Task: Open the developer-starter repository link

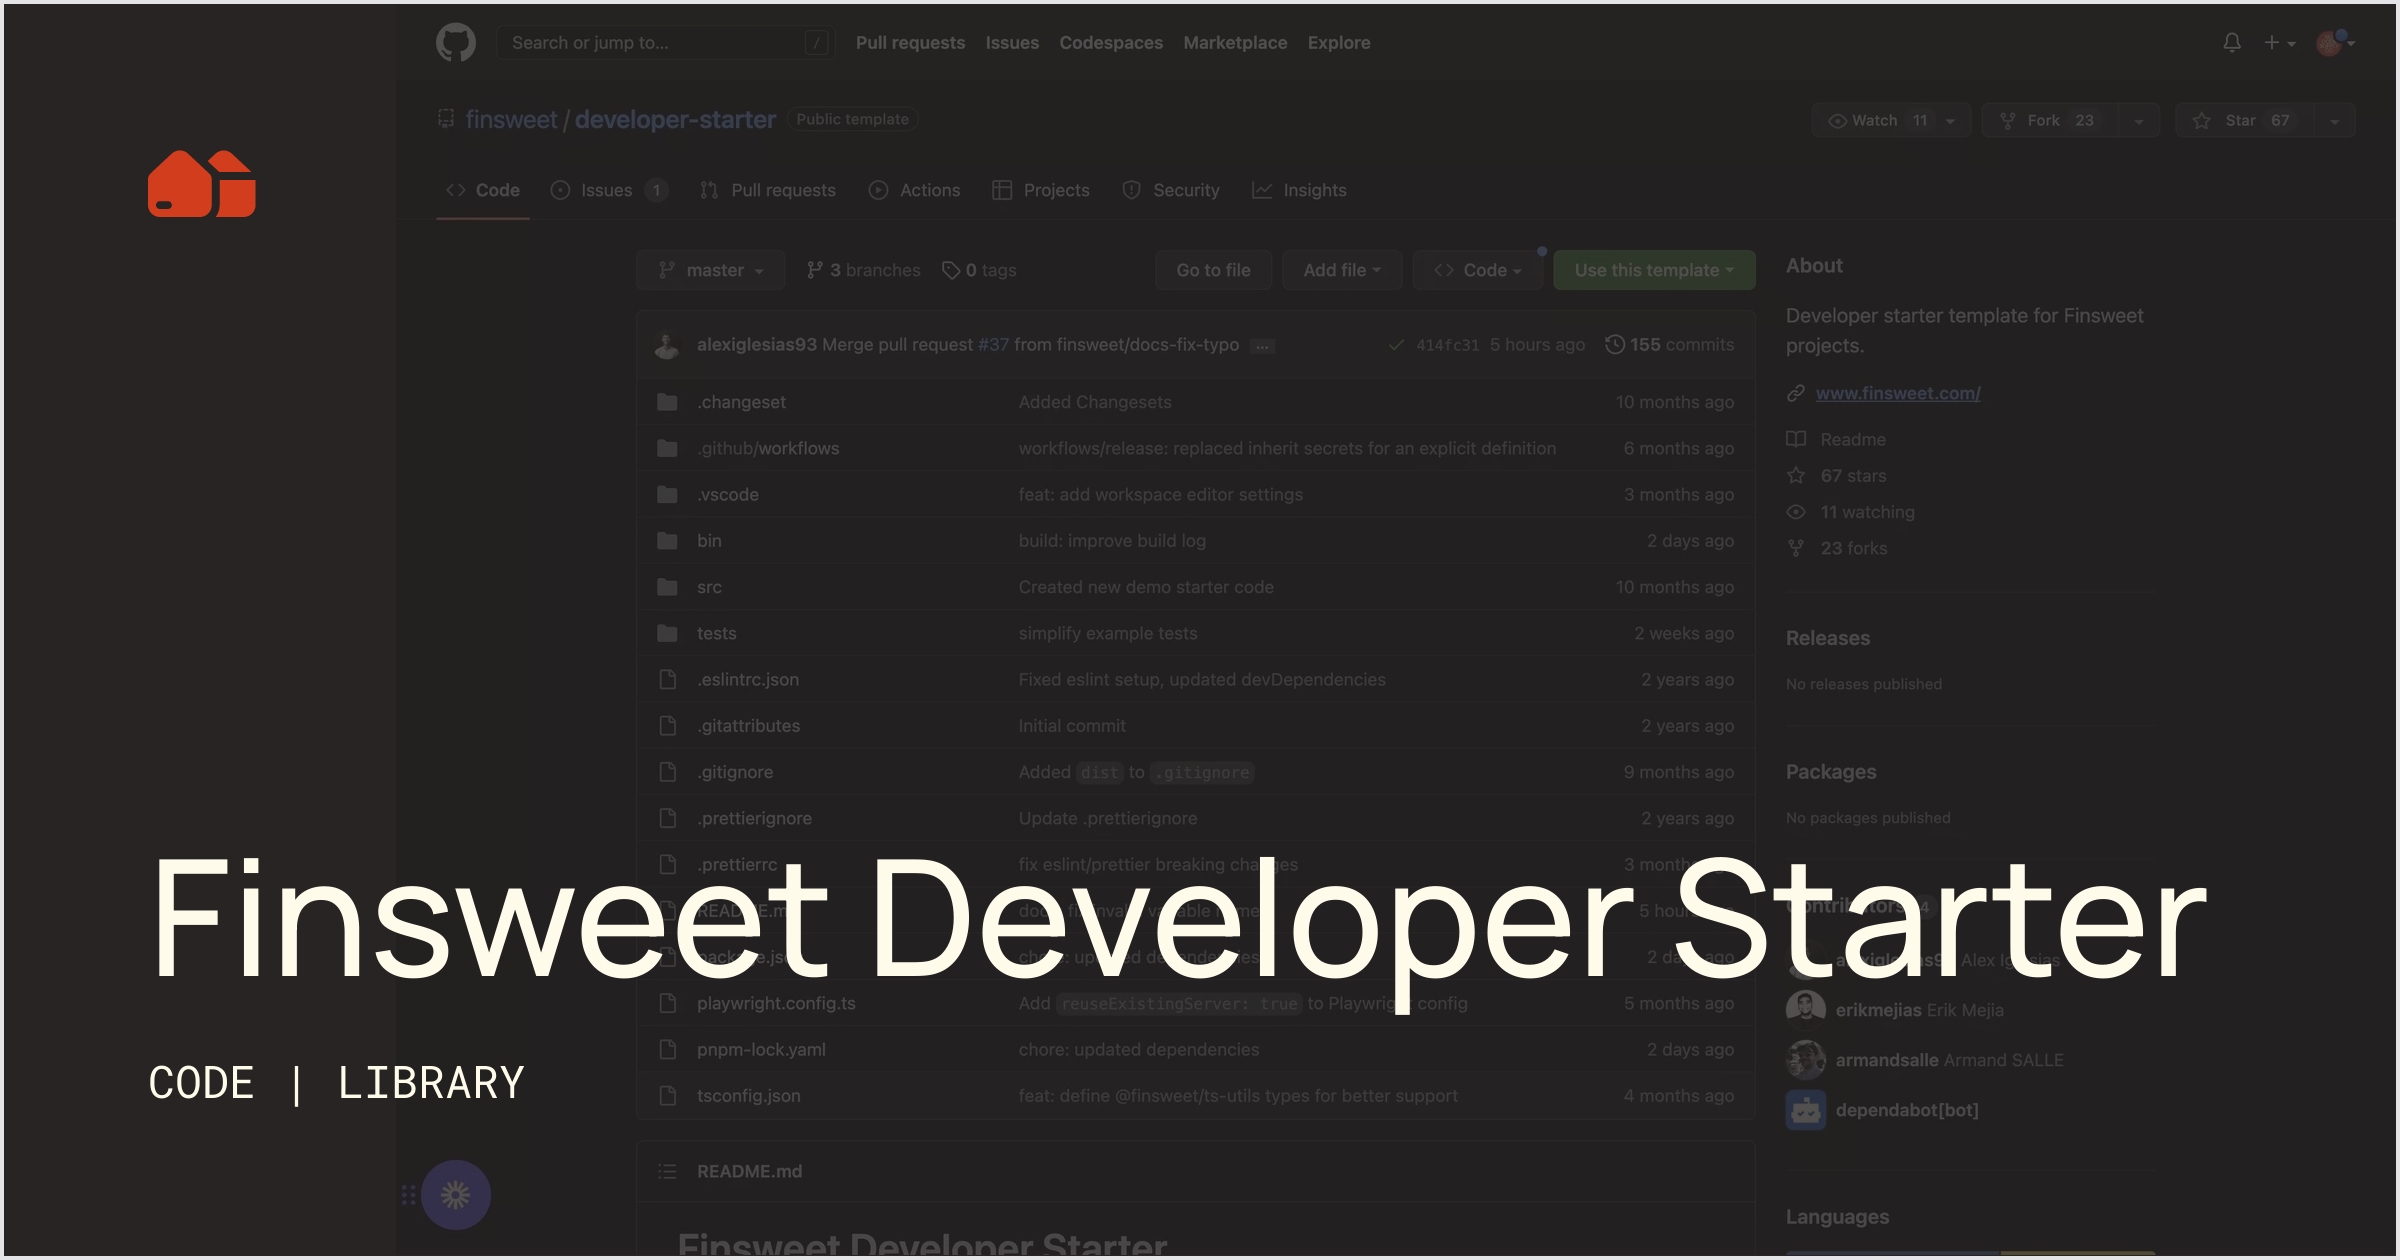Action: pyautogui.click(x=675, y=120)
